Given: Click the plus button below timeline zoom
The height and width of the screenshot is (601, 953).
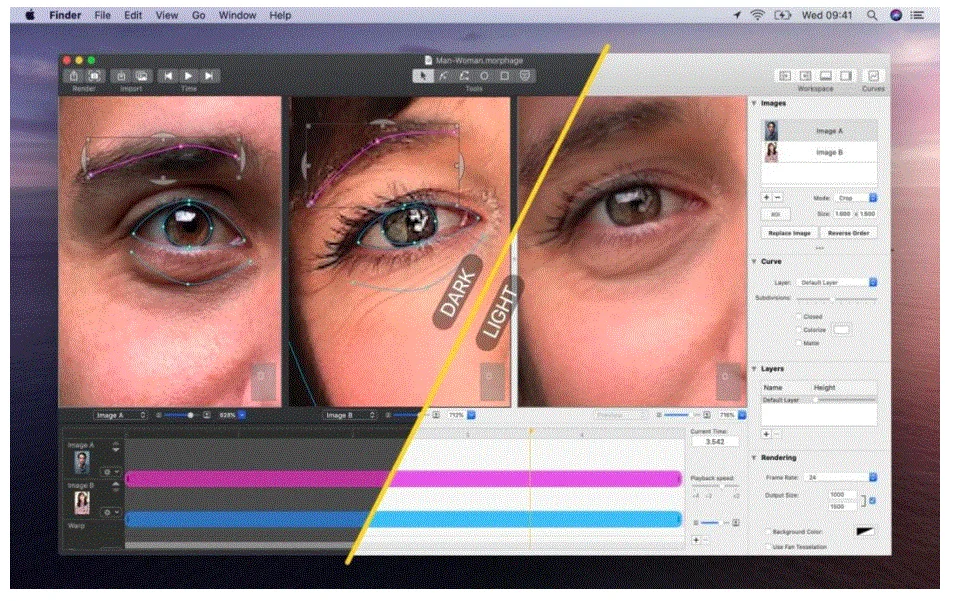Looking at the screenshot, I should point(697,540).
